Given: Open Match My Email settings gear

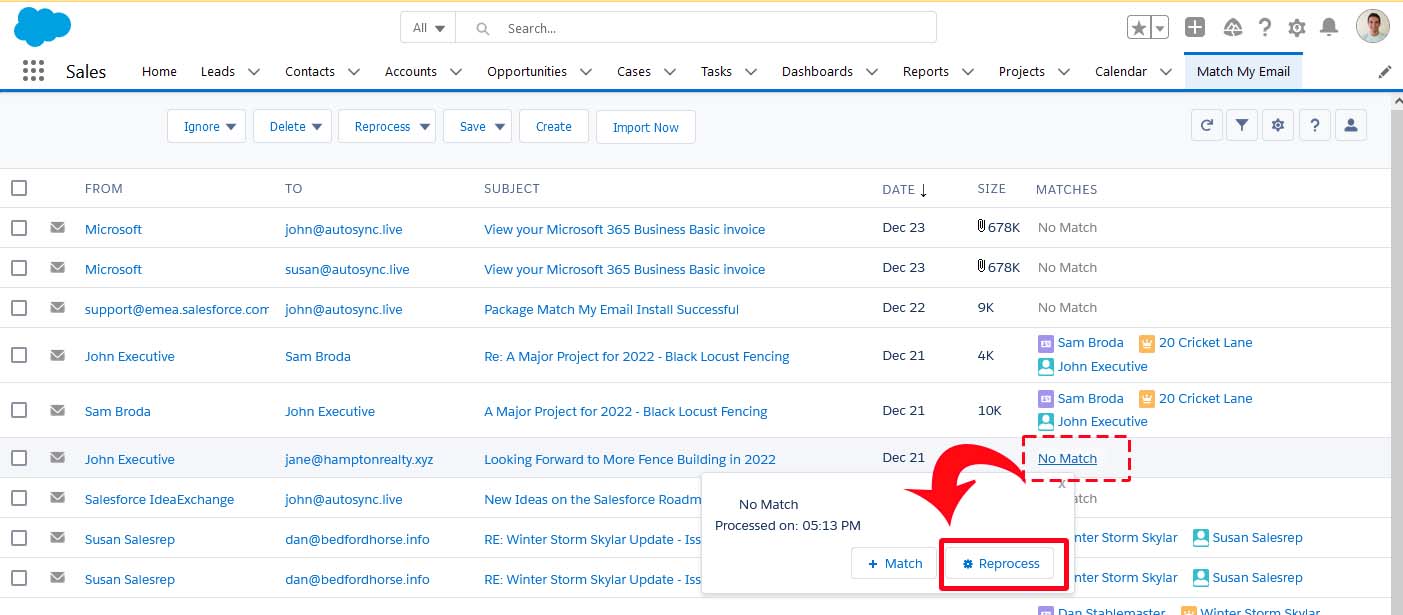Looking at the screenshot, I should pyautogui.click(x=1277, y=126).
